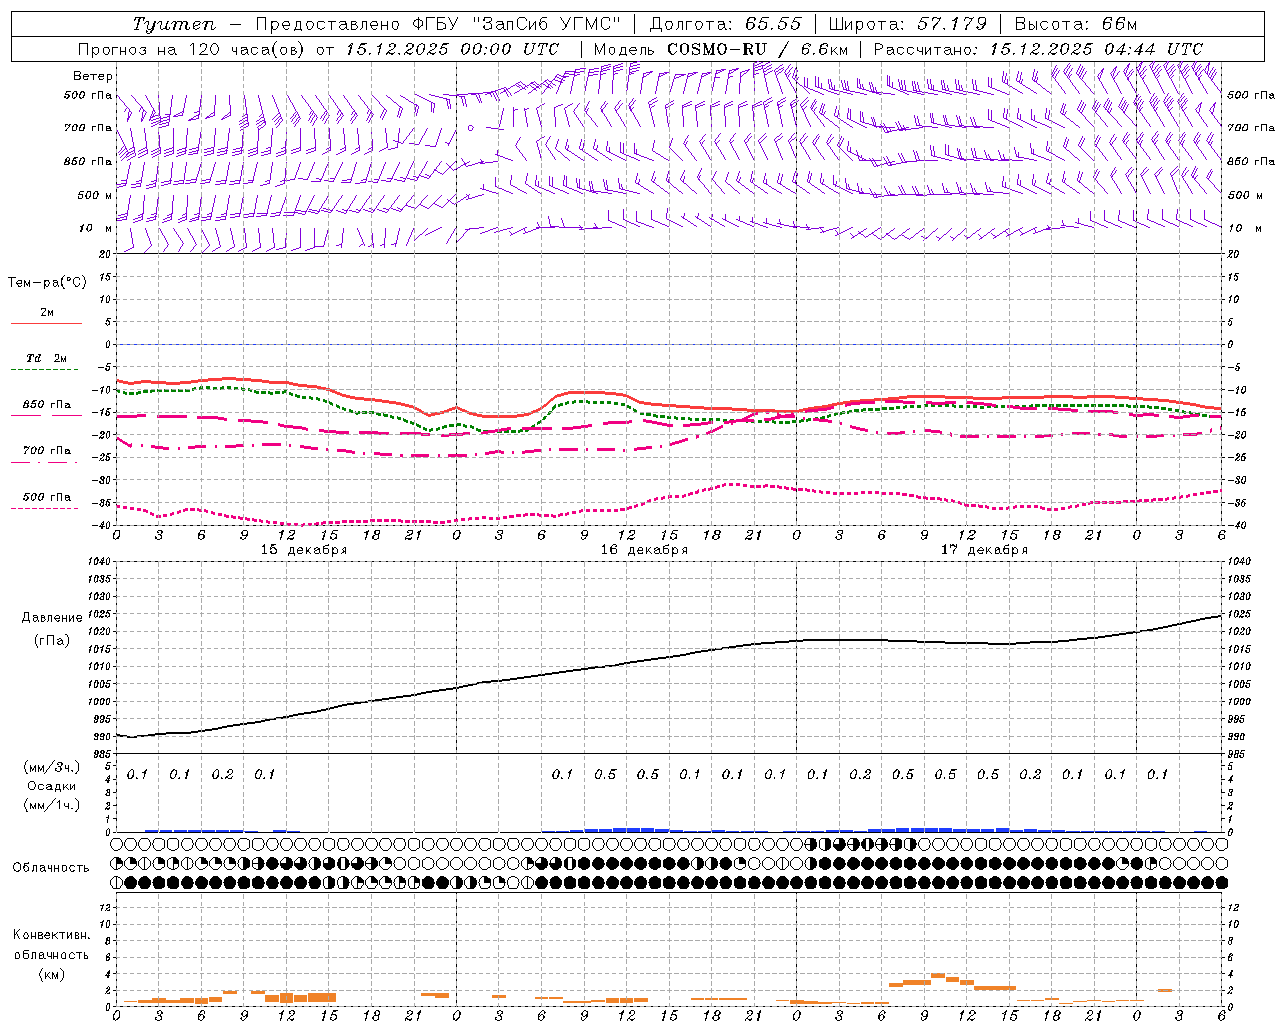Click the "15 декабря" date label
Viewport: 1280px width, 1024px height.
(x=304, y=550)
